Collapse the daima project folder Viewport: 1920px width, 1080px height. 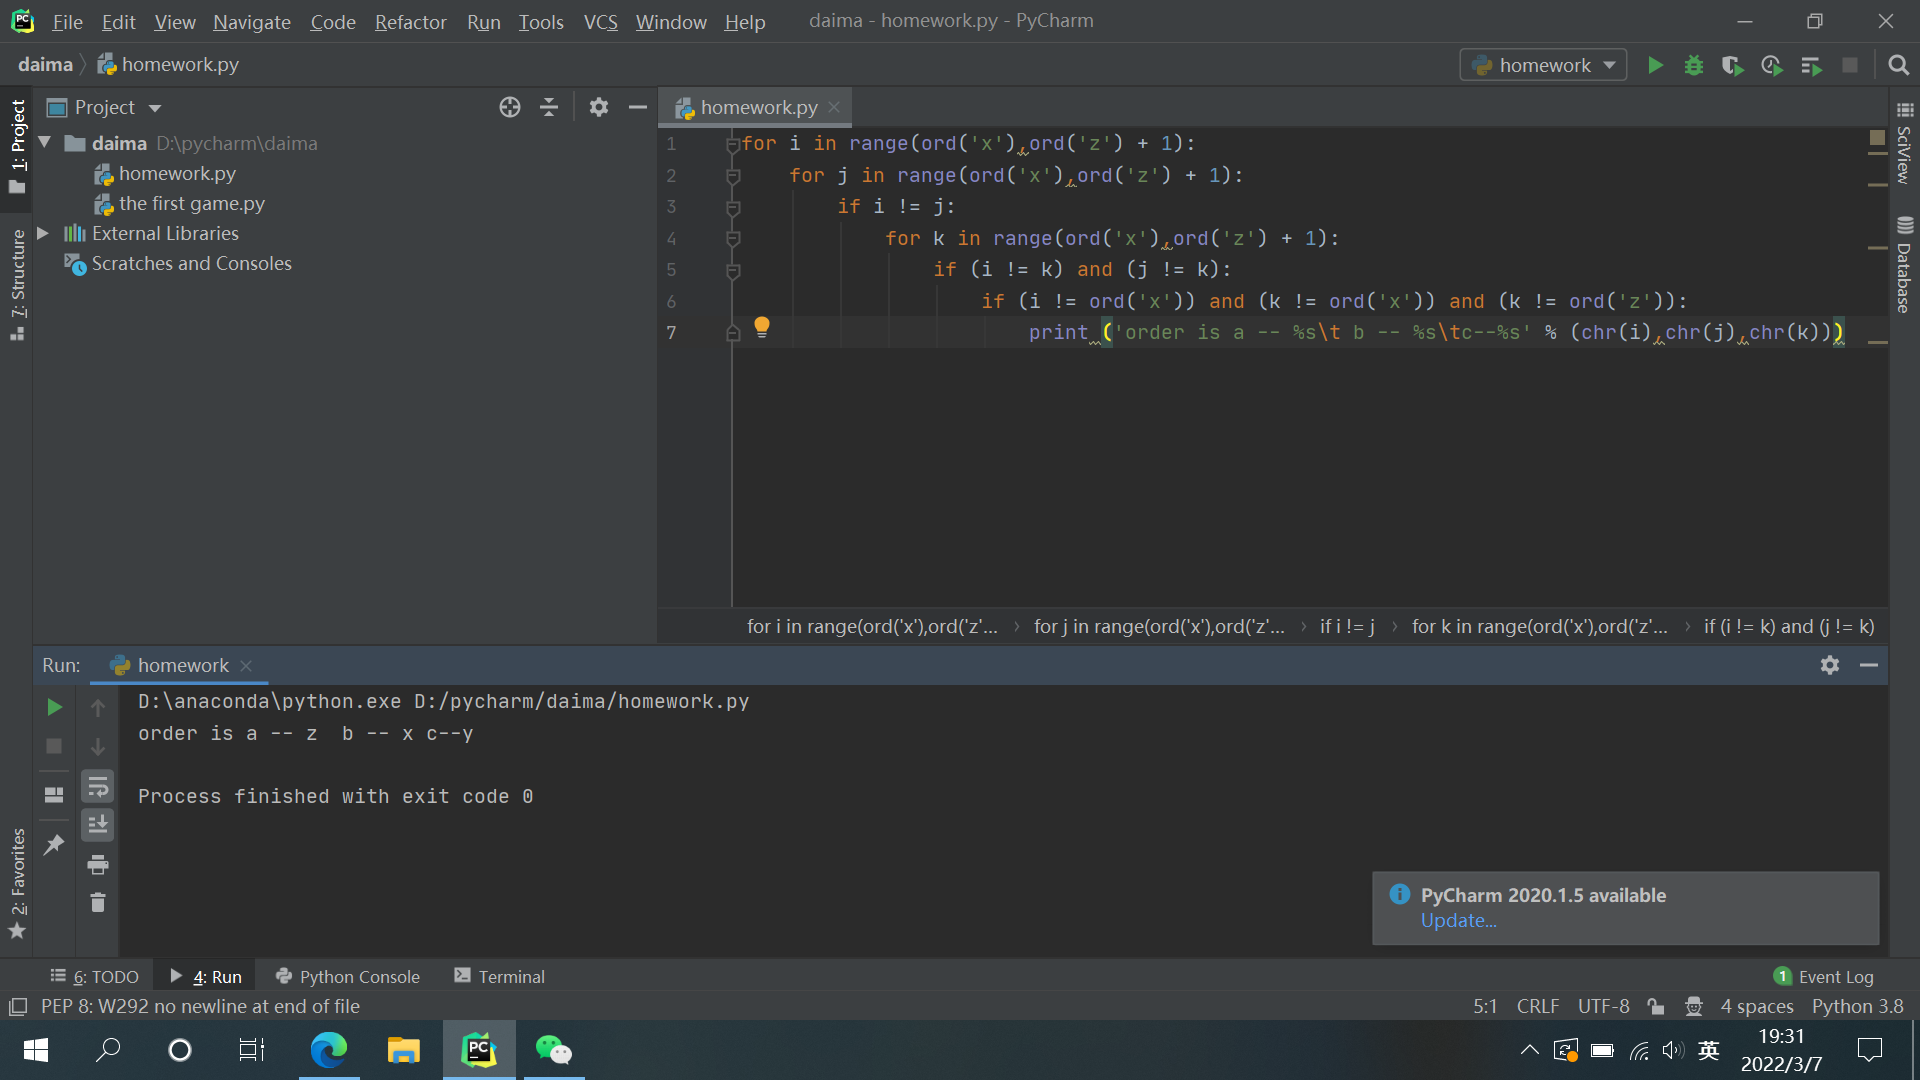pos(45,143)
